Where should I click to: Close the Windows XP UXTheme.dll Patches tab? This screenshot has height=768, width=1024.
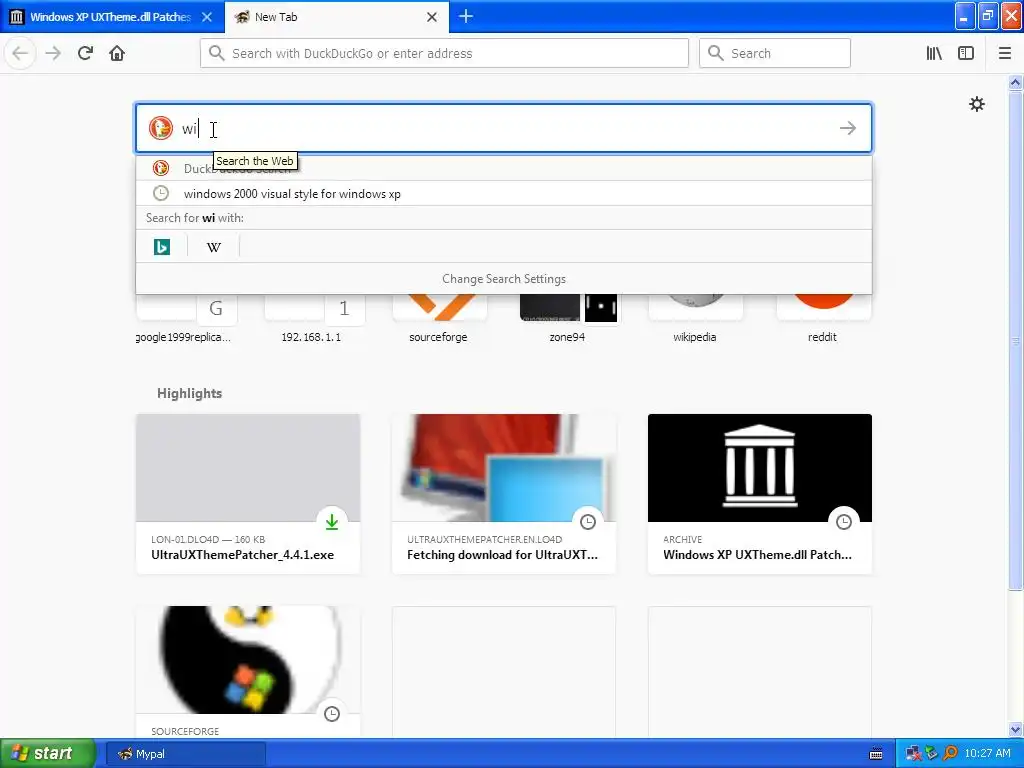pyautogui.click(x=207, y=17)
